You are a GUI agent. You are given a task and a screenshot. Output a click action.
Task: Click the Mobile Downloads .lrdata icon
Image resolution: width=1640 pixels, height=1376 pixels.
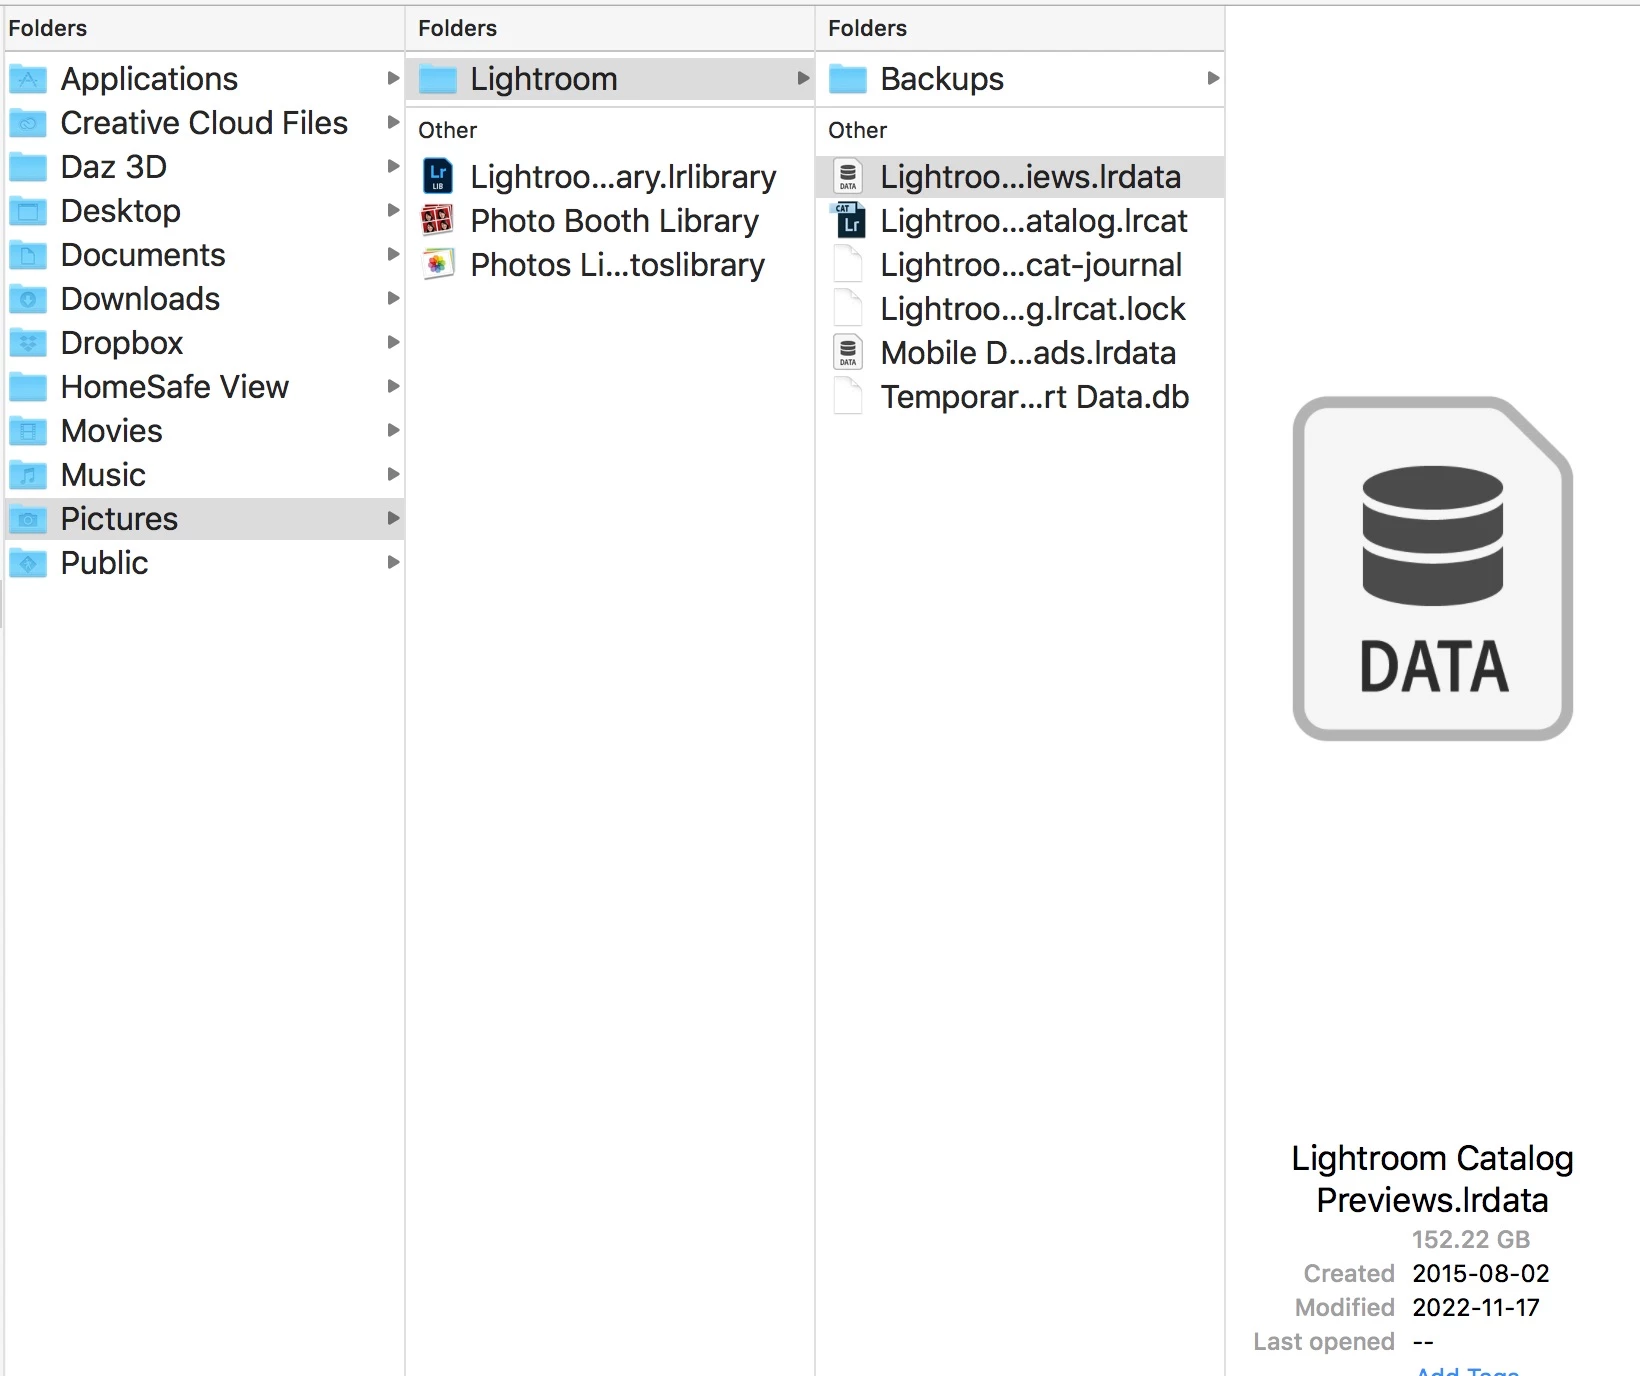[x=848, y=353]
